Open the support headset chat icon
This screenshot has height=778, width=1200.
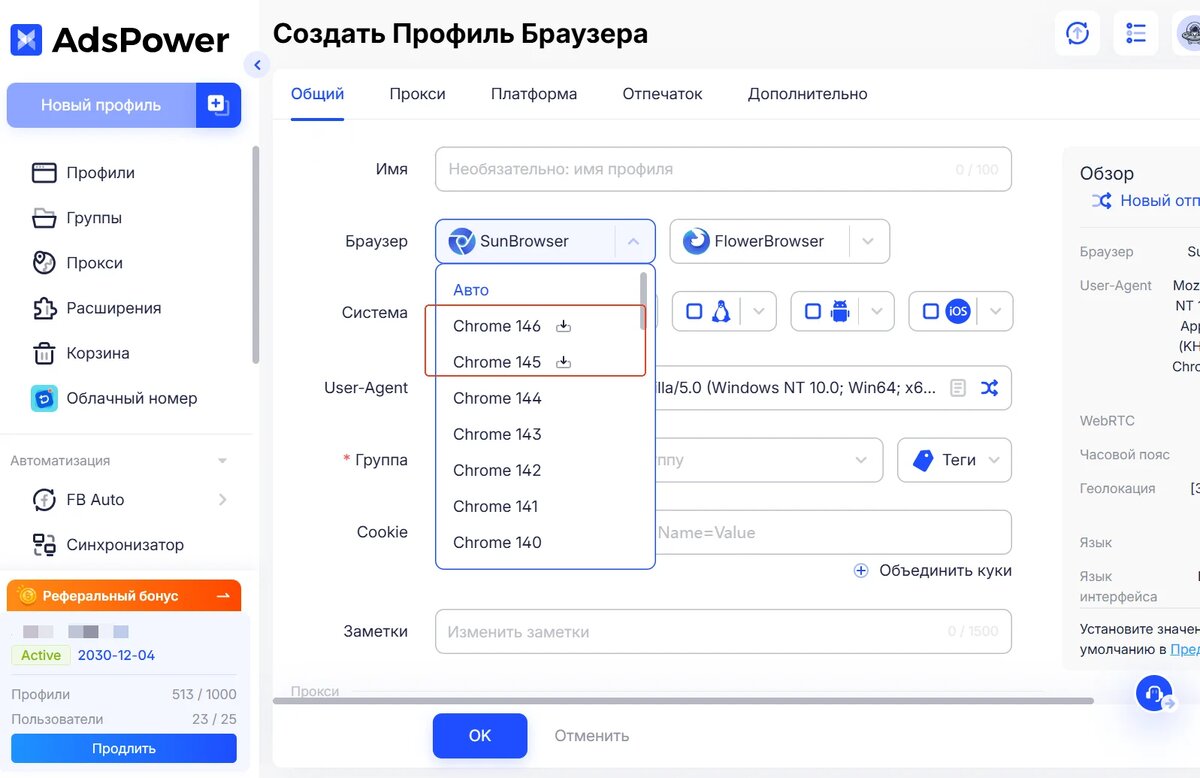pyautogui.click(x=1154, y=693)
